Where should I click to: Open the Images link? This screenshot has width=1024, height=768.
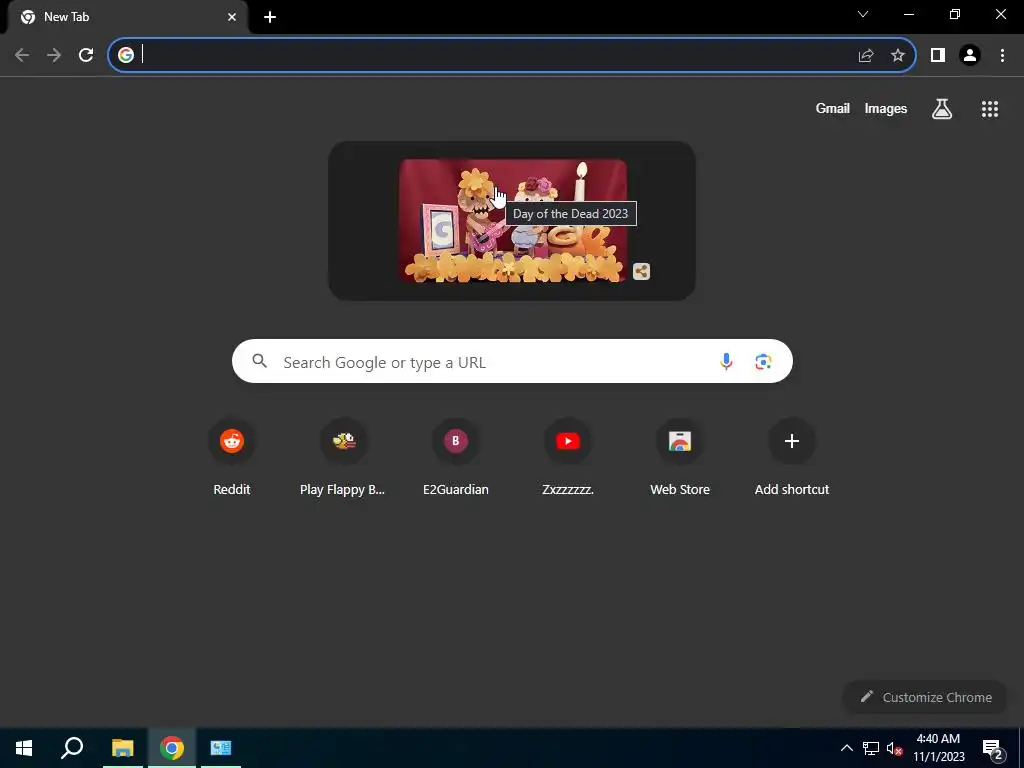tap(886, 108)
